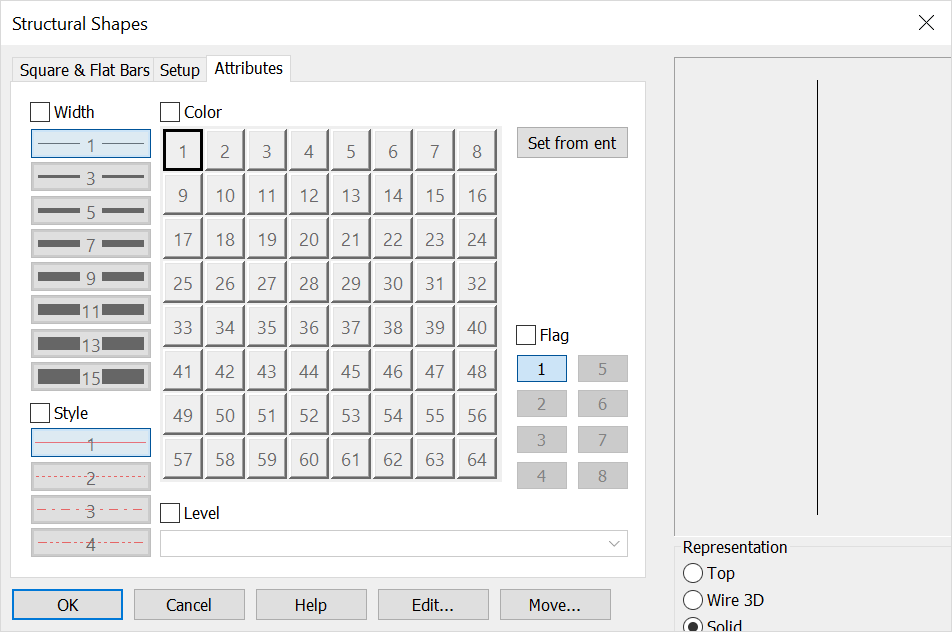Open the Level dropdown list

pyautogui.click(x=614, y=543)
